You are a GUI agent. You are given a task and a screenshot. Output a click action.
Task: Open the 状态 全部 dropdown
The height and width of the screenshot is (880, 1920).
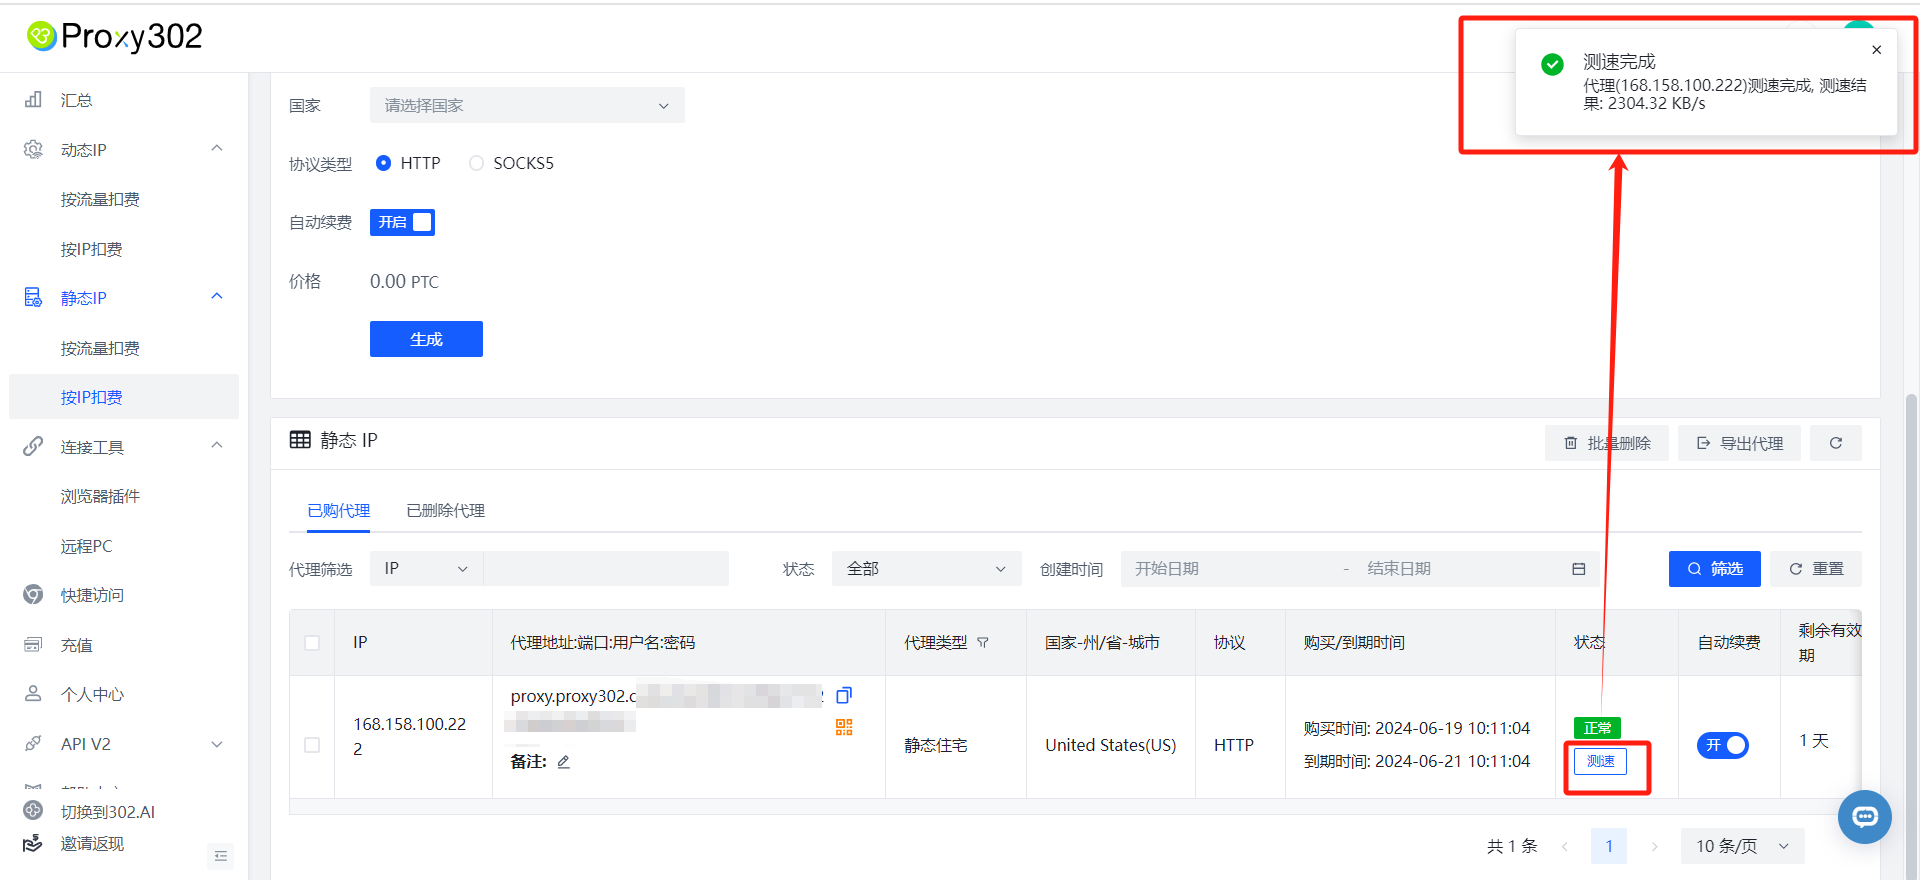click(926, 569)
